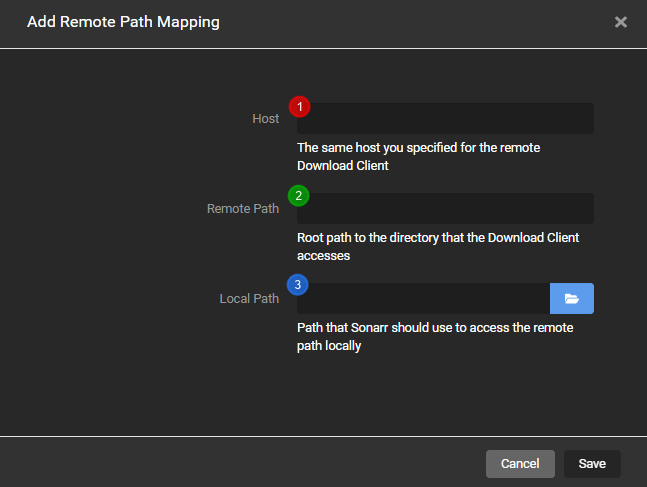The image size is (647, 487).
Task: Click the Host help text about Download Client
Action: (420, 157)
